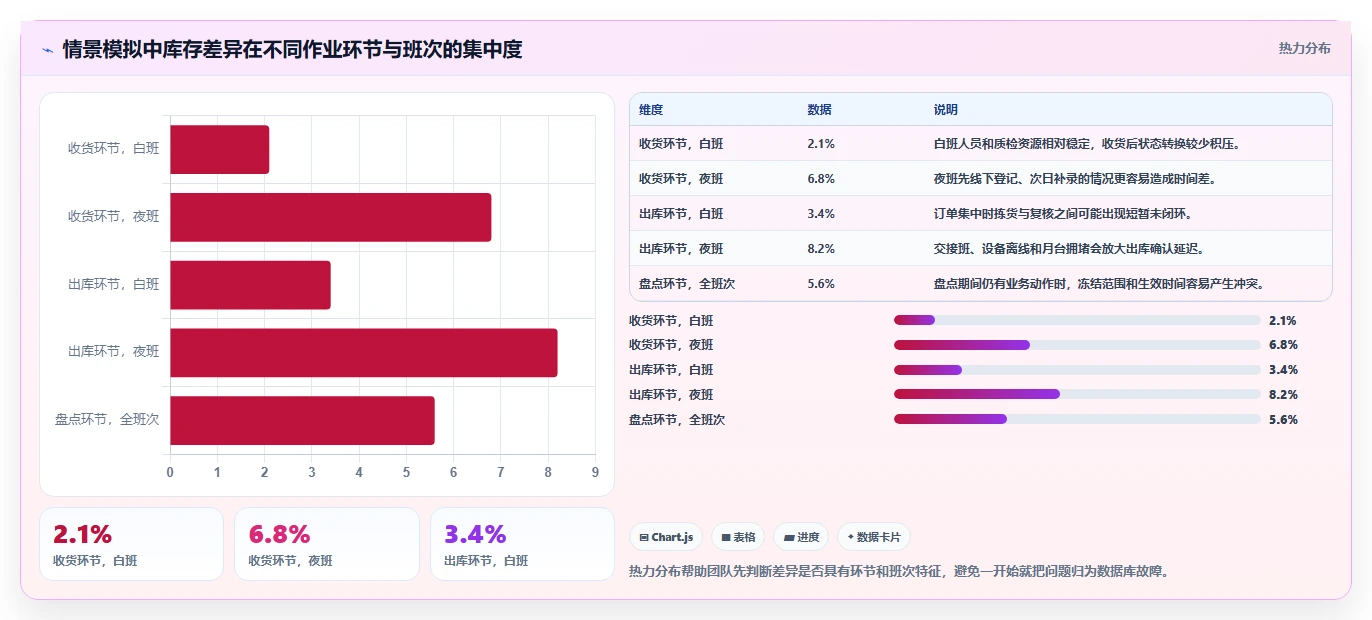The image size is (1372, 620).
Task: Click x-axis tick 0 in the chart
Action: 170,472
